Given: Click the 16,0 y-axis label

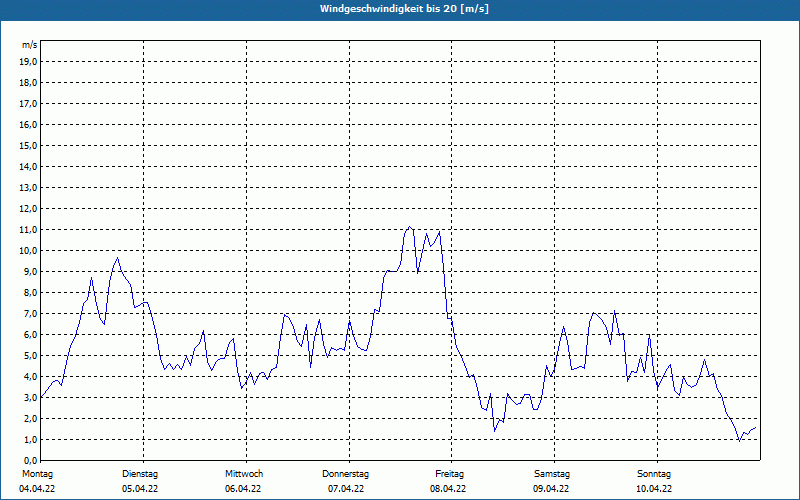Looking at the screenshot, I should click(x=29, y=124).
